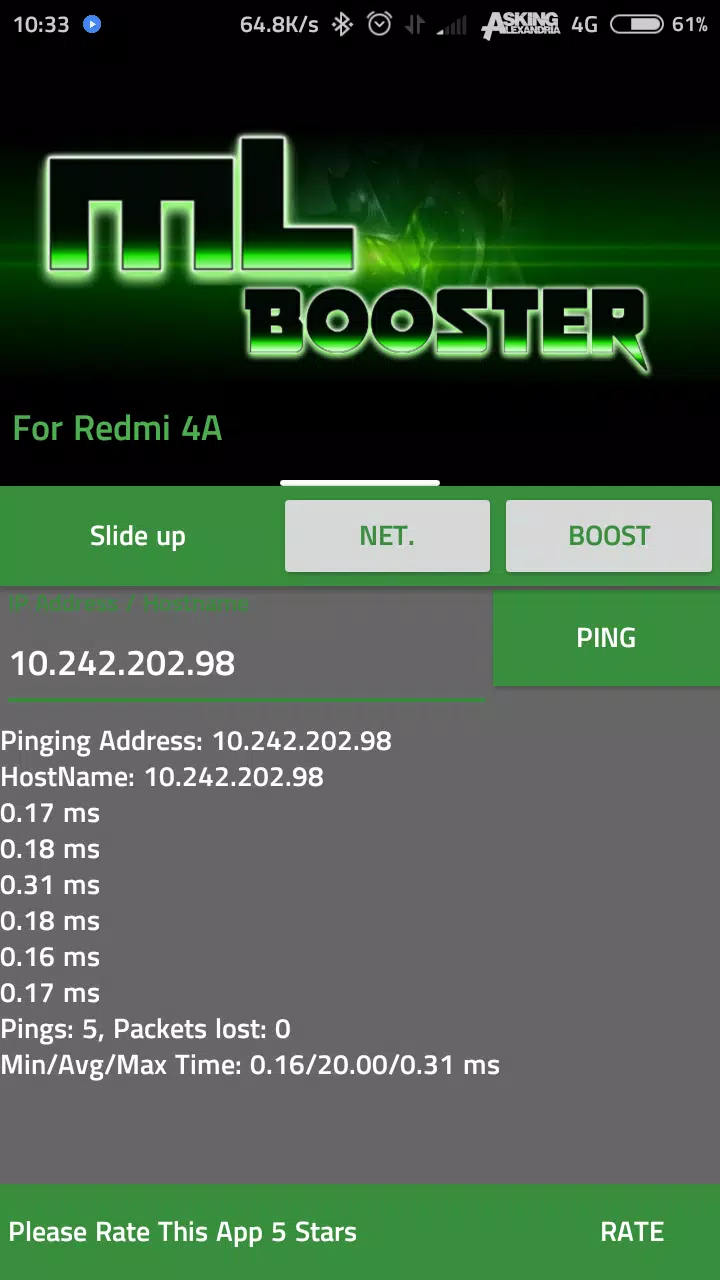Tap the Bluetooth status icon

click(x=342, y=24)
